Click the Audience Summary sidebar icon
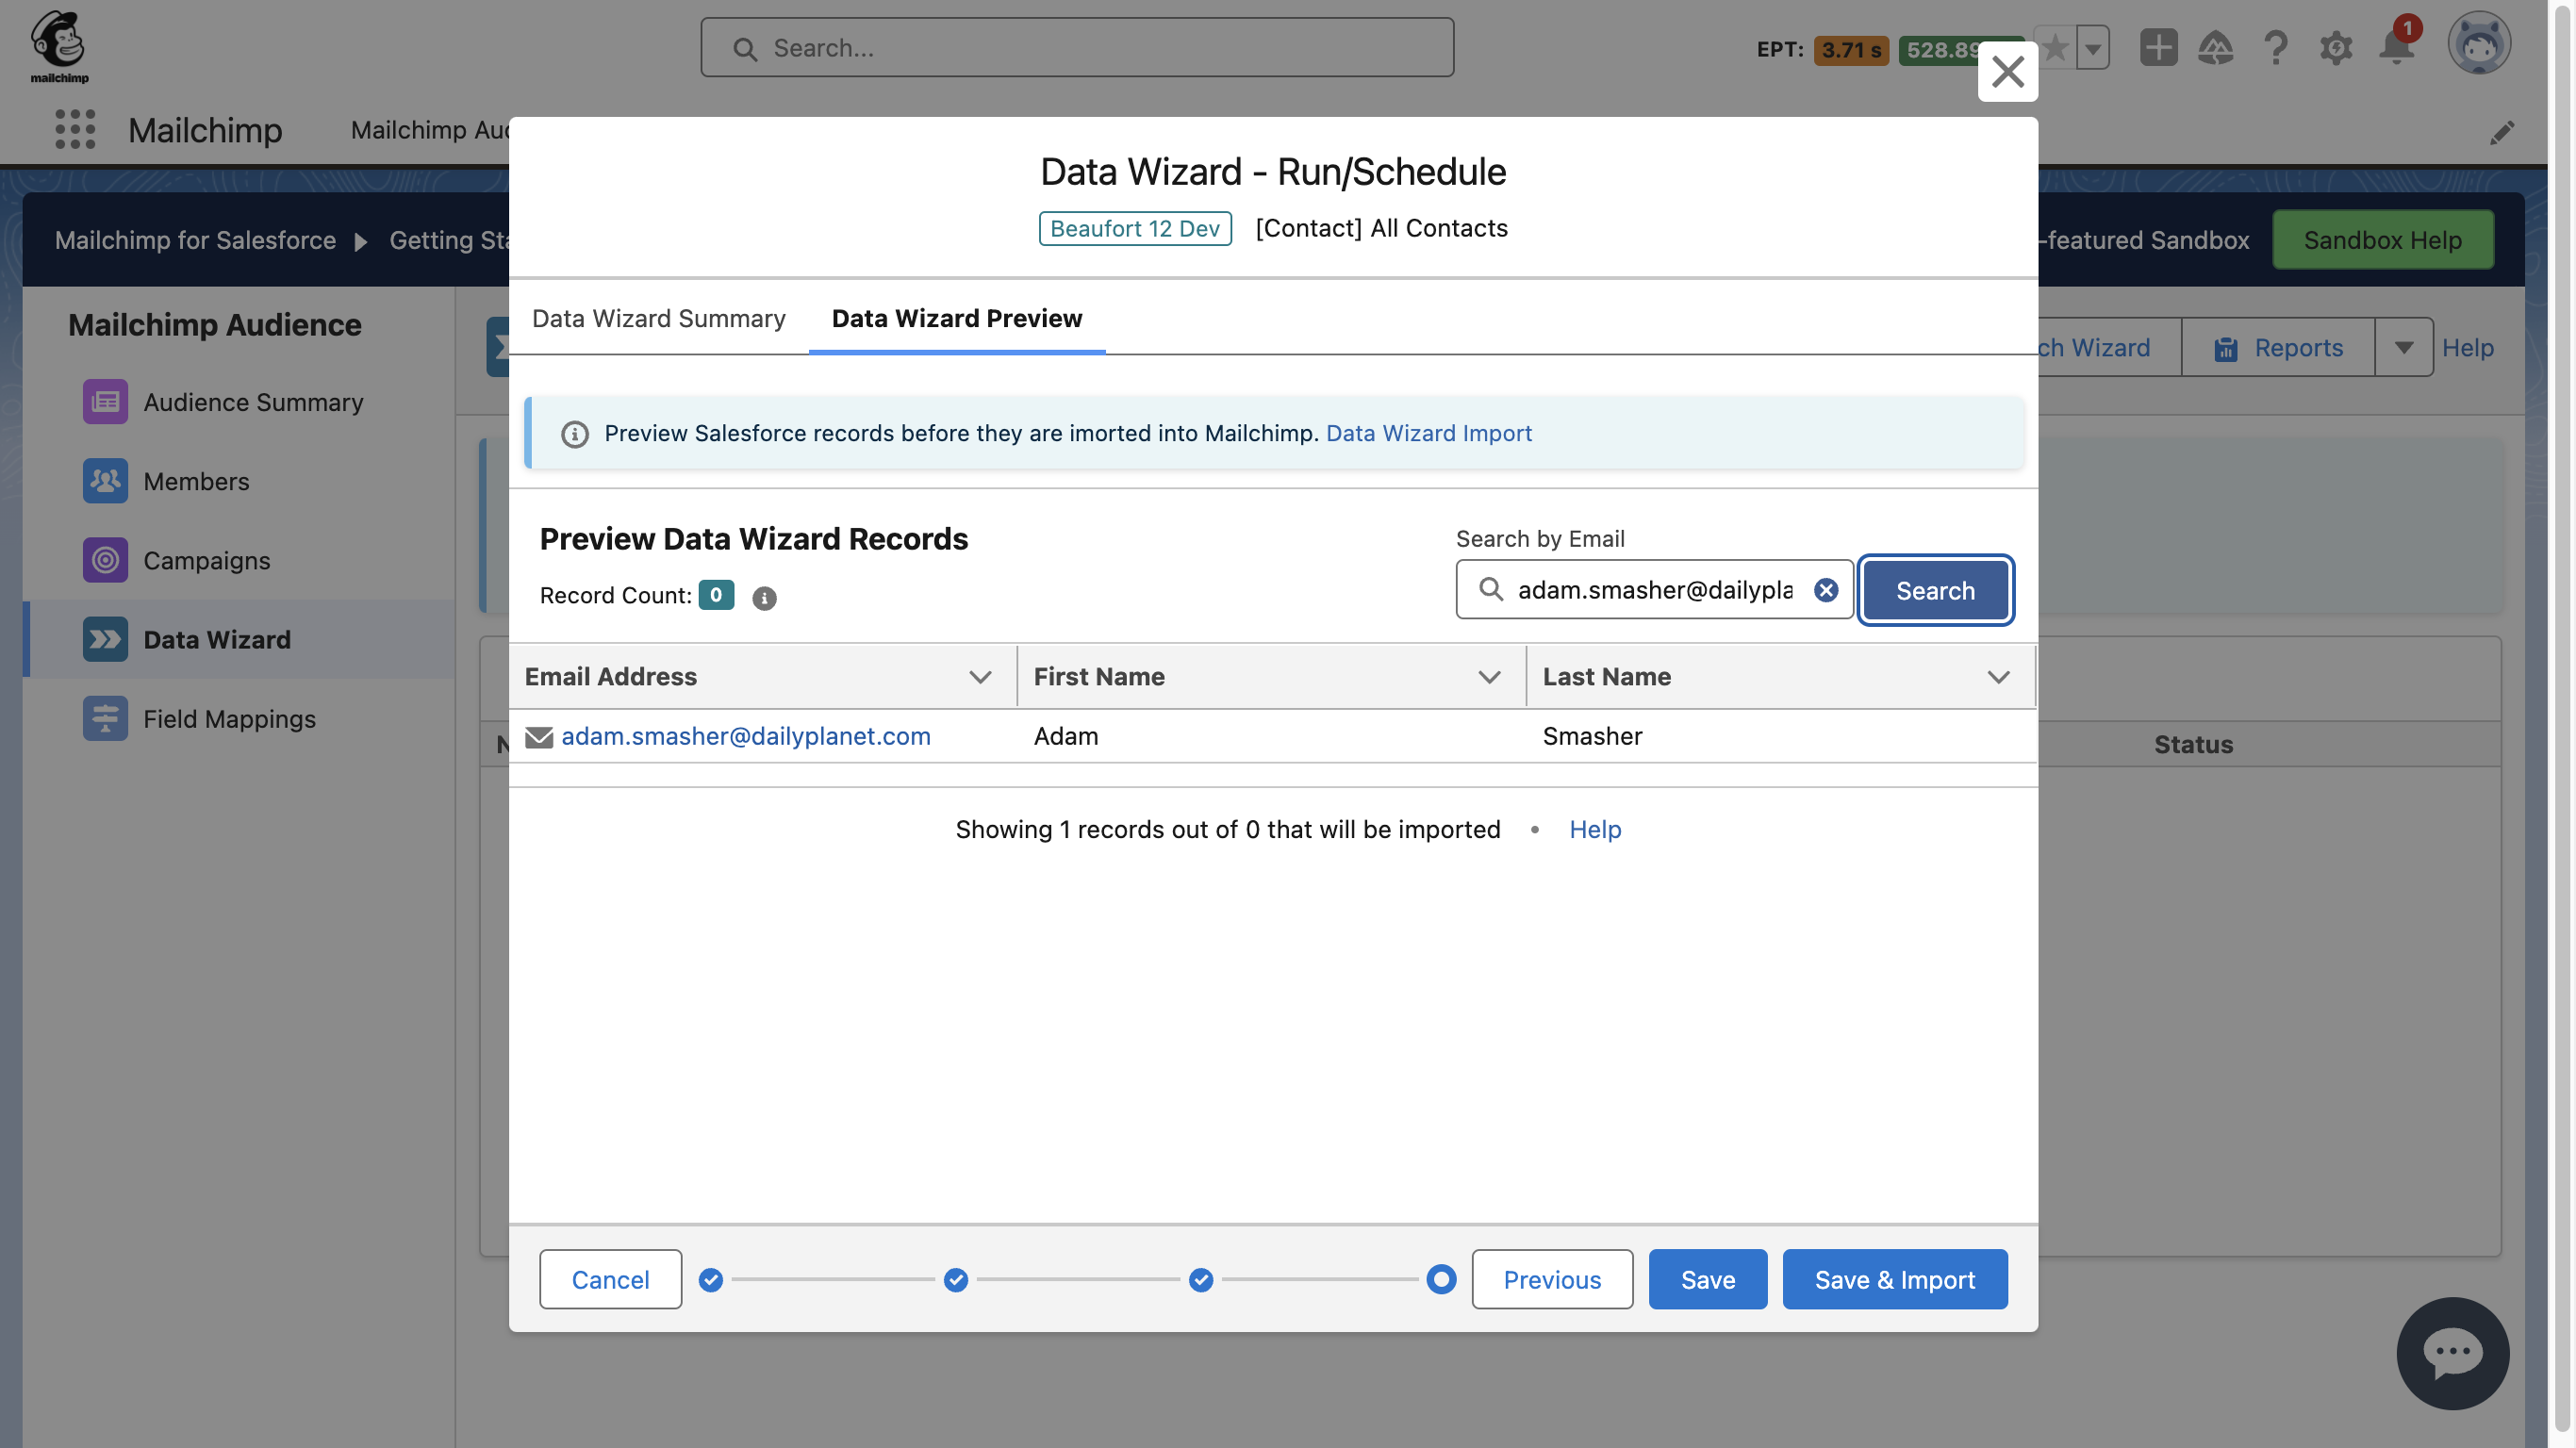Screen dimensions: 2576x1448 pyautogui.click(x=105, y=401)
